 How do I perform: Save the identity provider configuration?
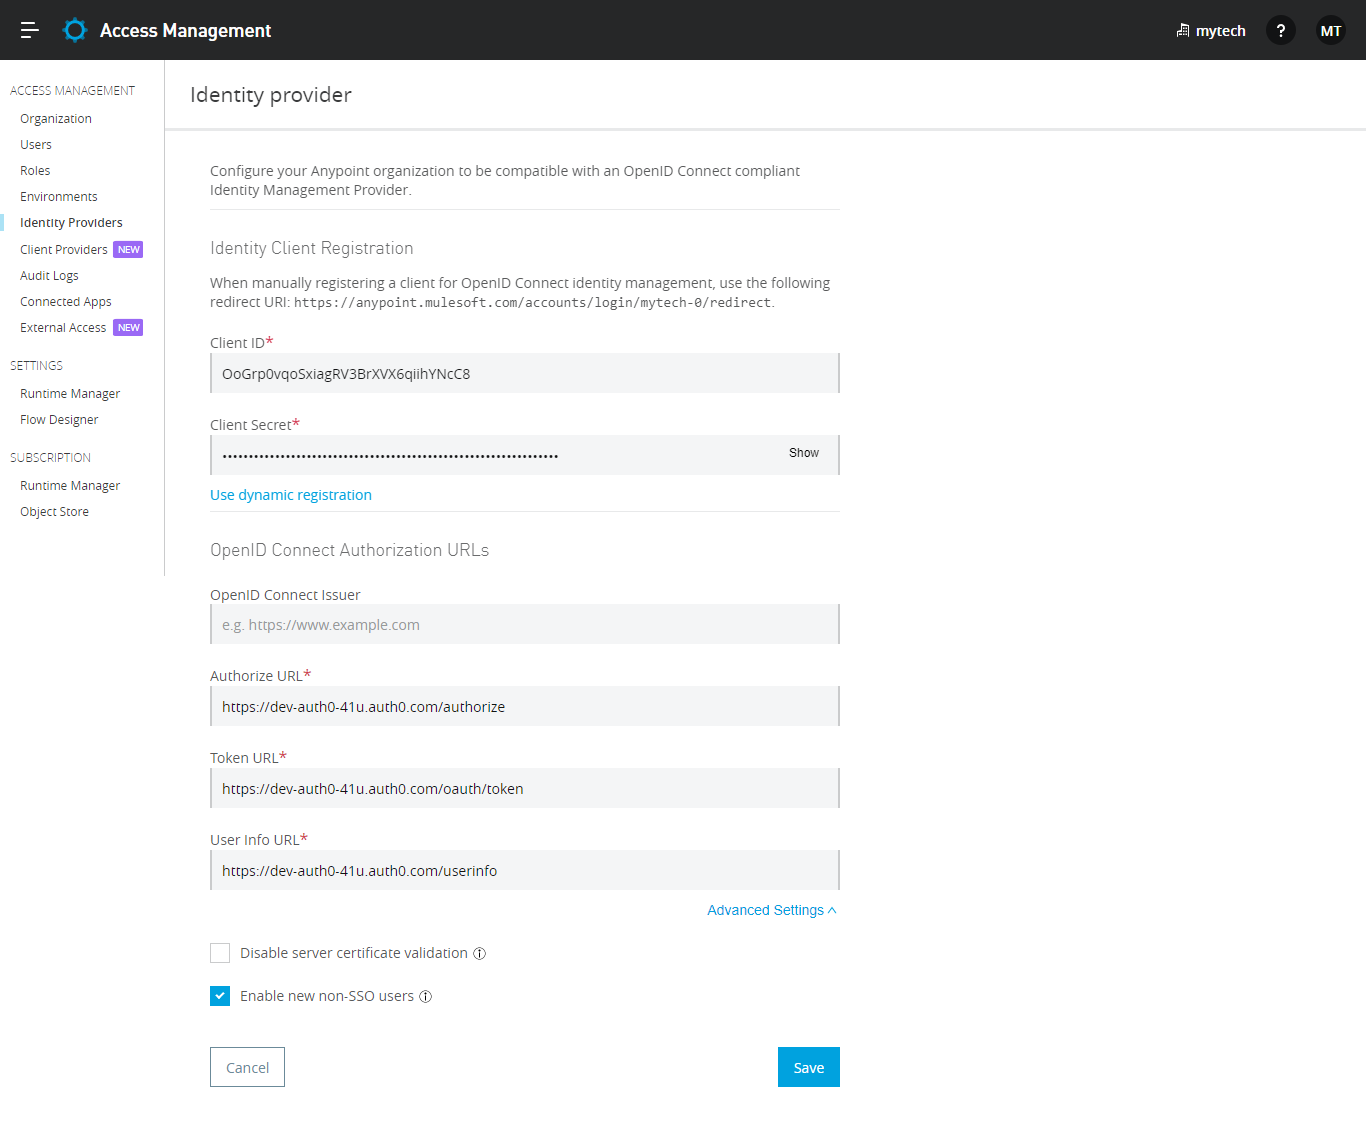point(808,1067)
